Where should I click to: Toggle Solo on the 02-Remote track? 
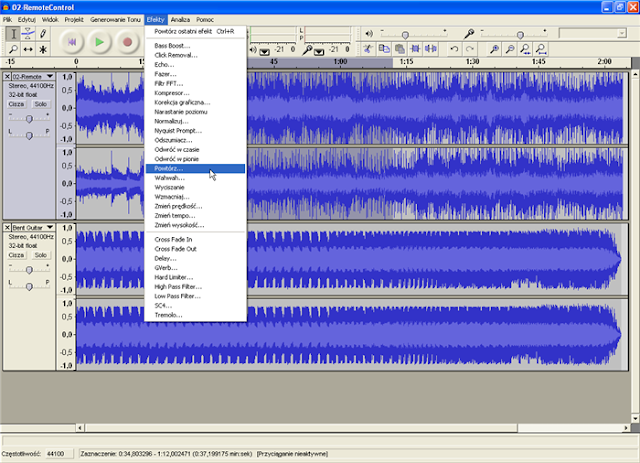pyautogui.click(x=40, y=103)
